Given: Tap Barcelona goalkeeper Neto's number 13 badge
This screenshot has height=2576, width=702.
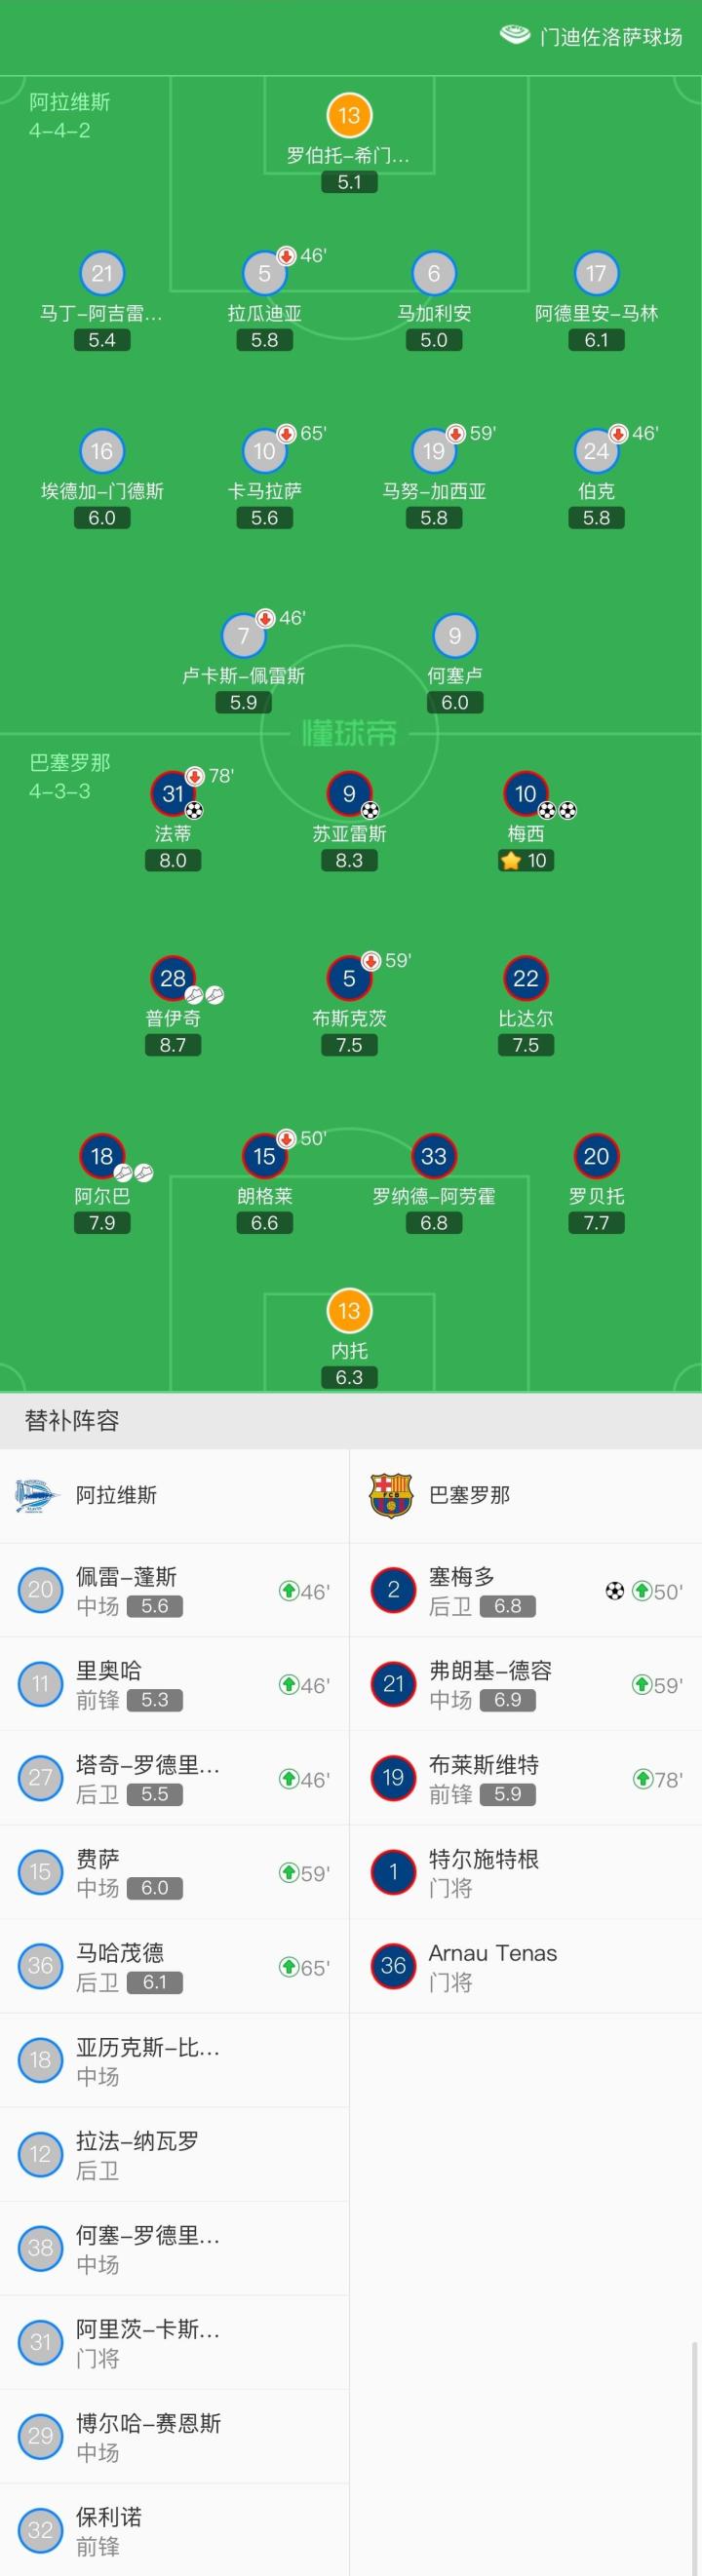Looking at the screenshot, I should point(348,1311).
